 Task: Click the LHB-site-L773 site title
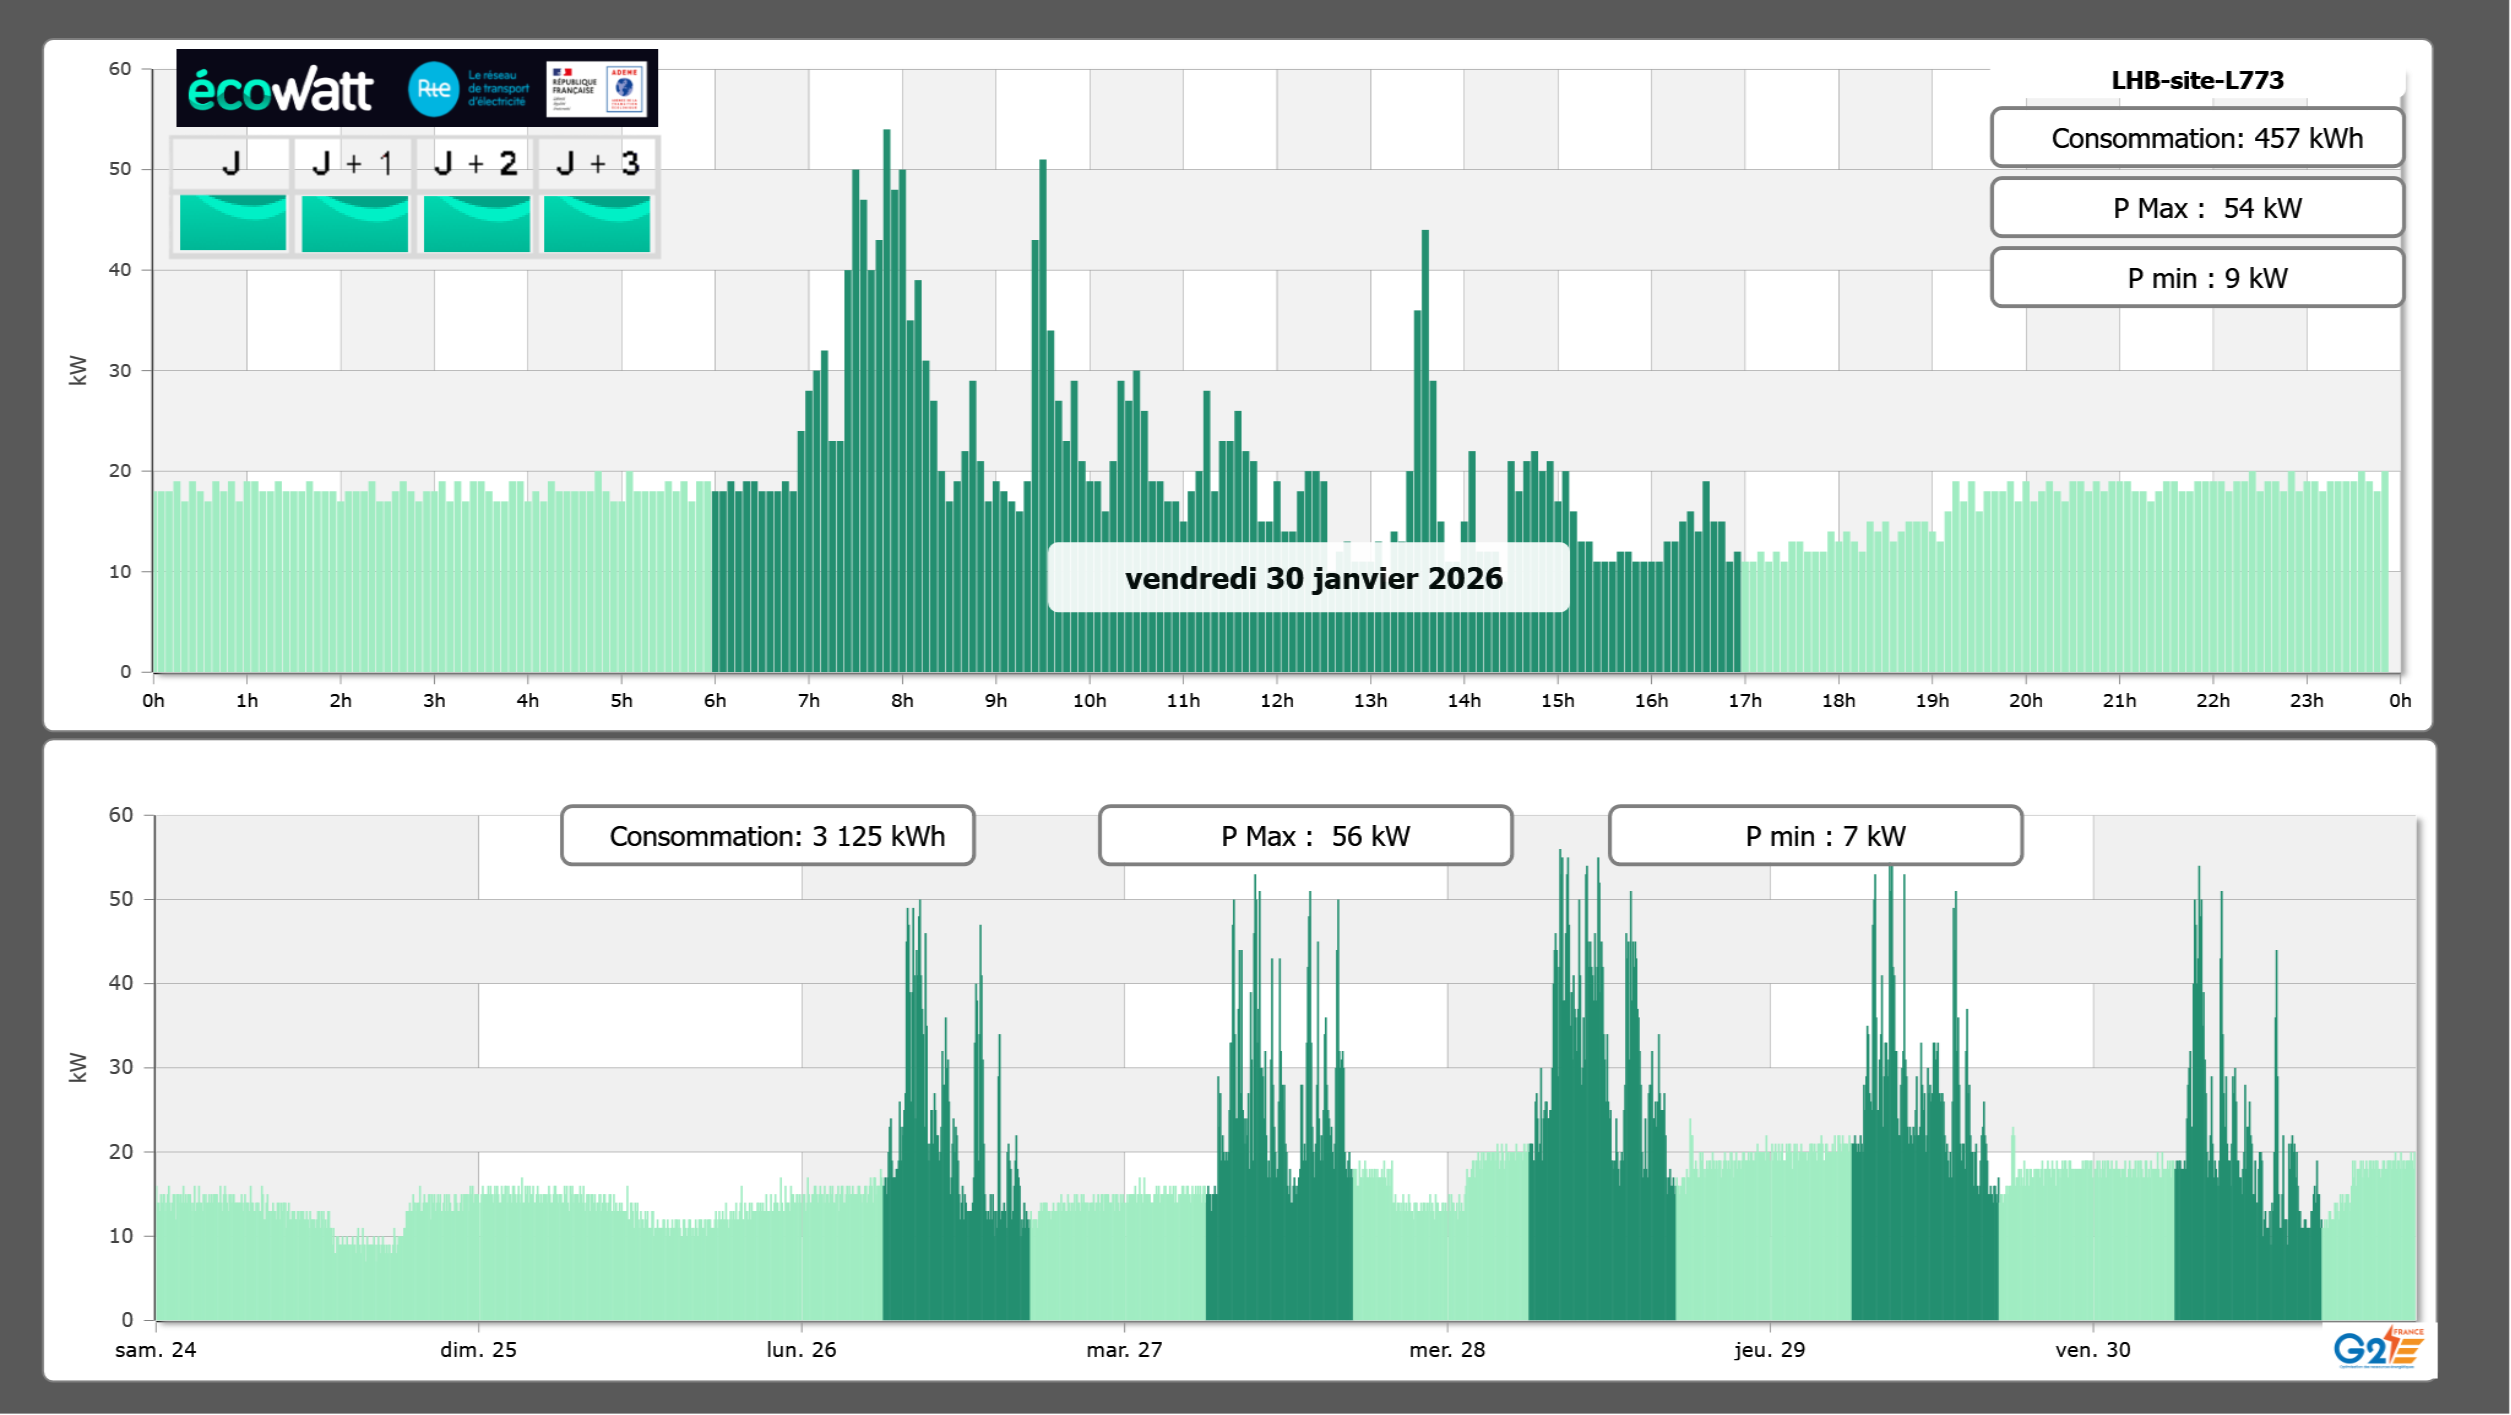(x=2197, y=80)
